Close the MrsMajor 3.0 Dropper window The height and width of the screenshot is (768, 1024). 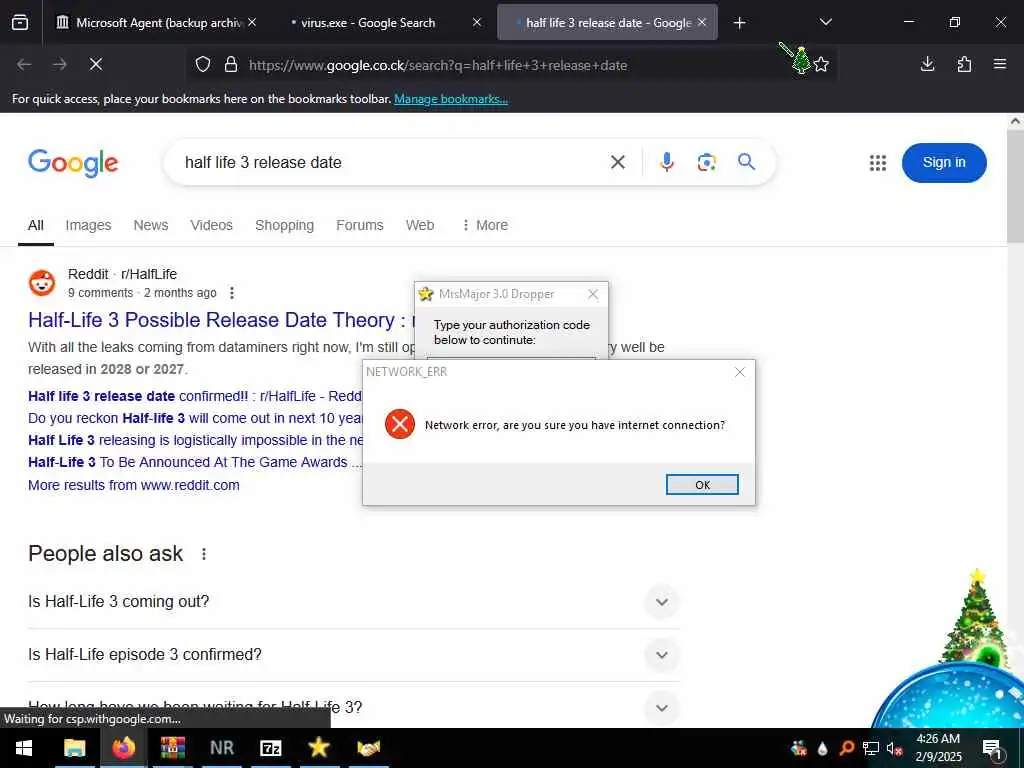[593, 295]
